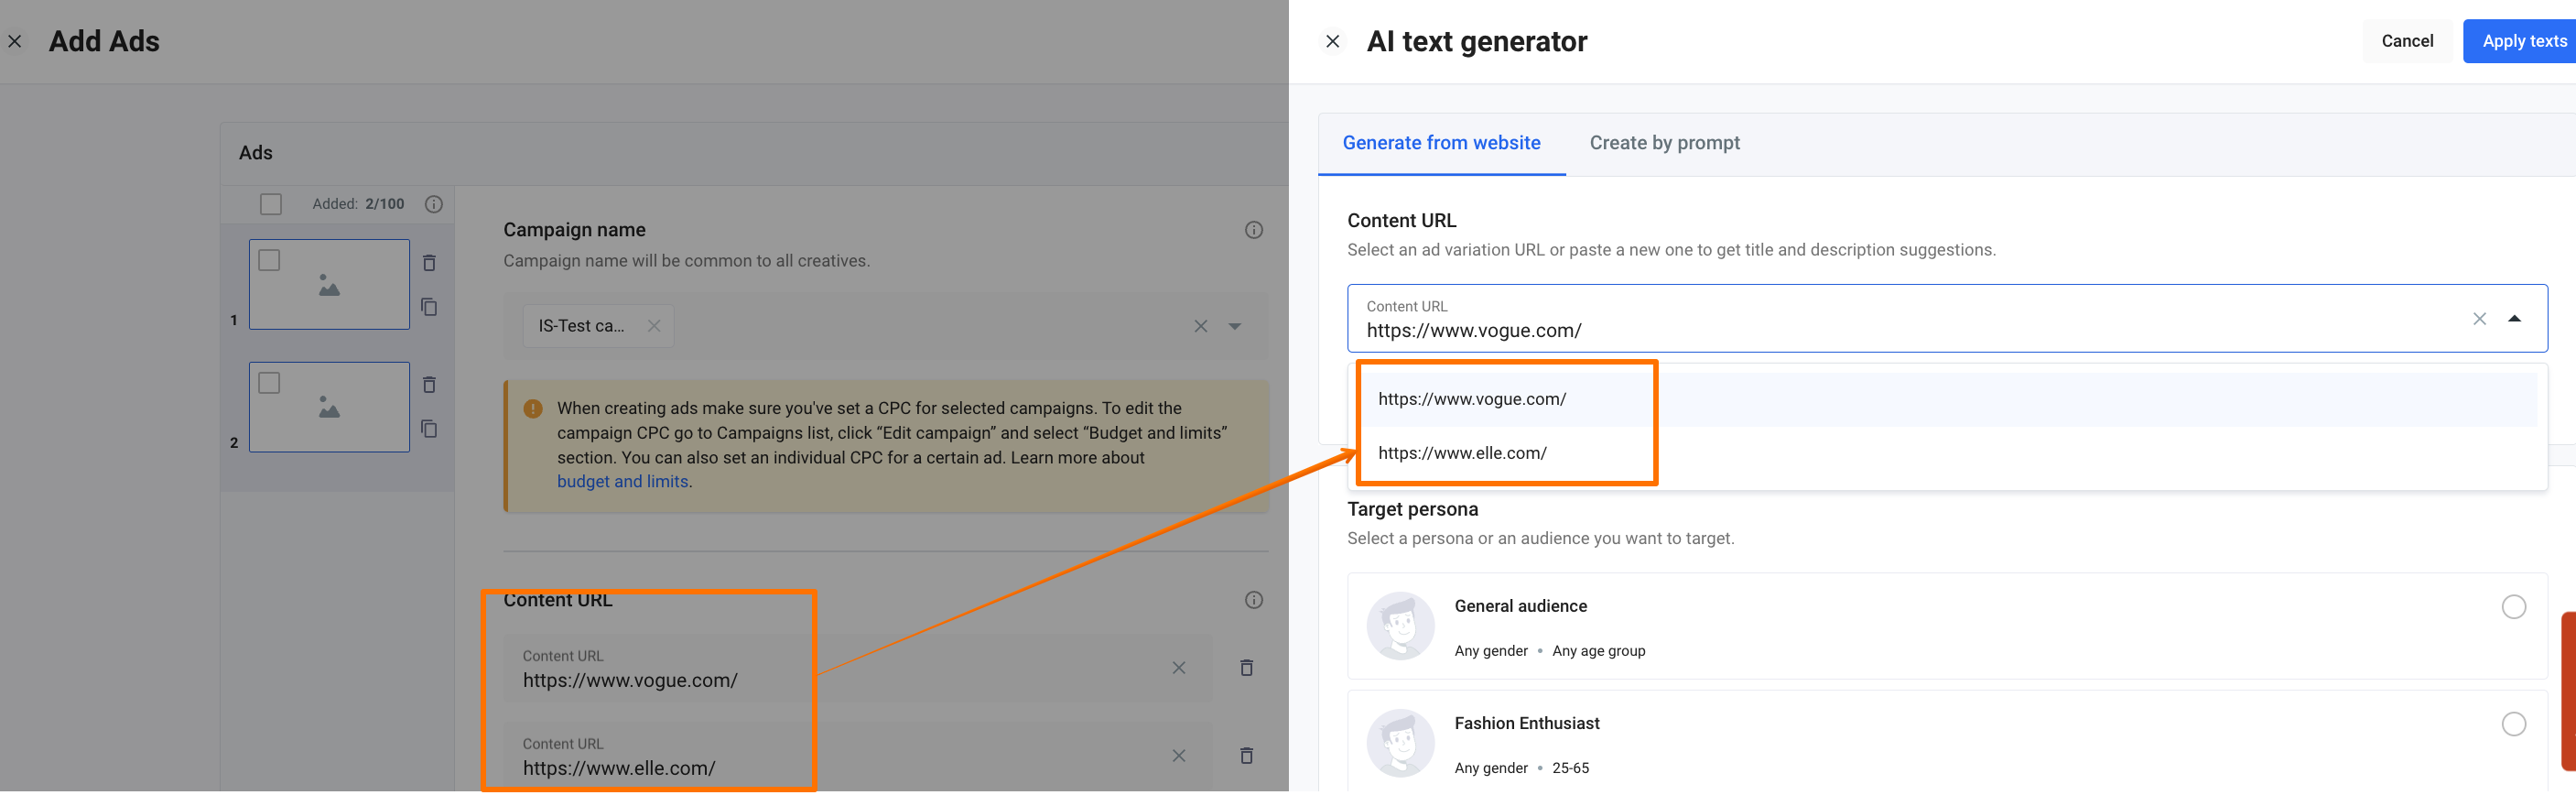The width and height of the screenshot is (2576, 795).
Task: Tick the select-all ads checkbox
Action: 271,204
